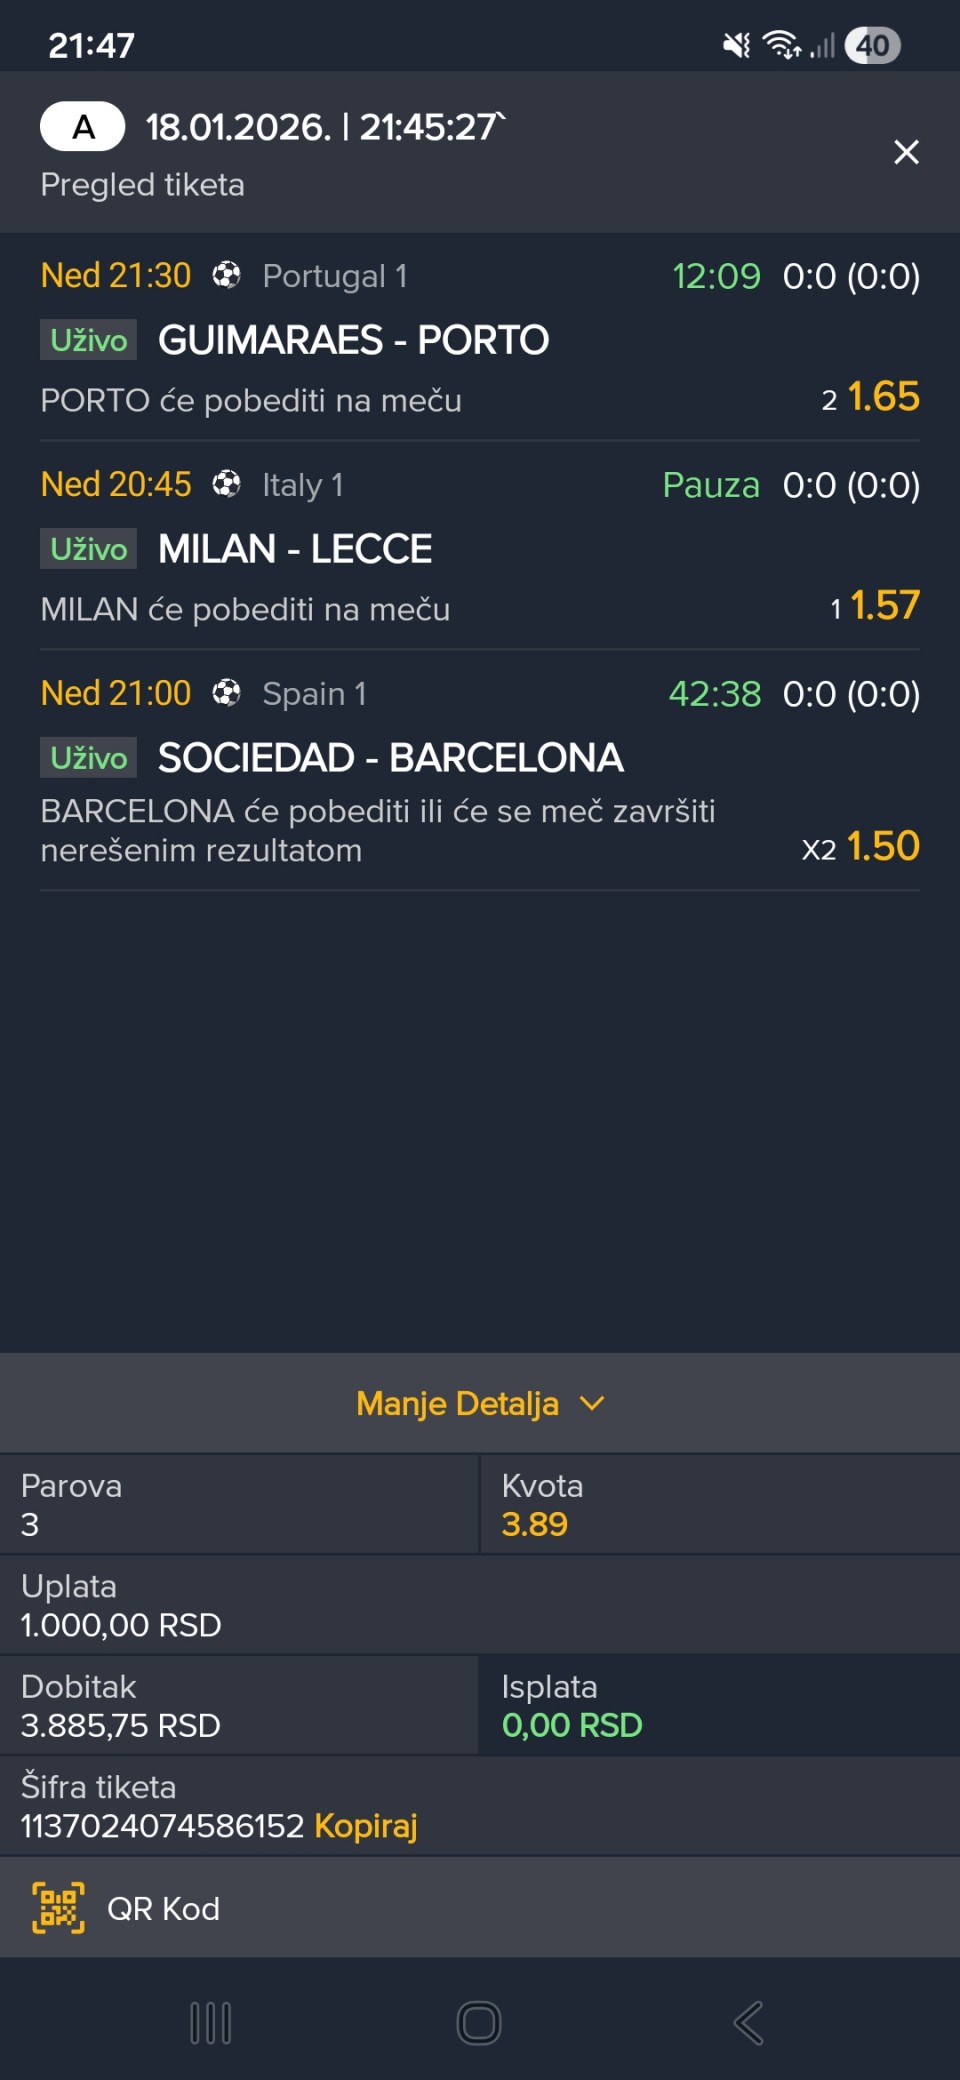Tap the soccer ball icon beside Portugal 1

coord(227,275)
